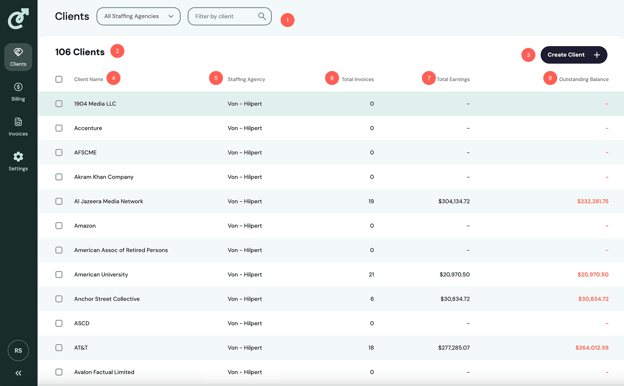The image size is (624, 386).
Task: Click the 106 Clients count heading
Action: pyautogui.click(x=80, y=52)
